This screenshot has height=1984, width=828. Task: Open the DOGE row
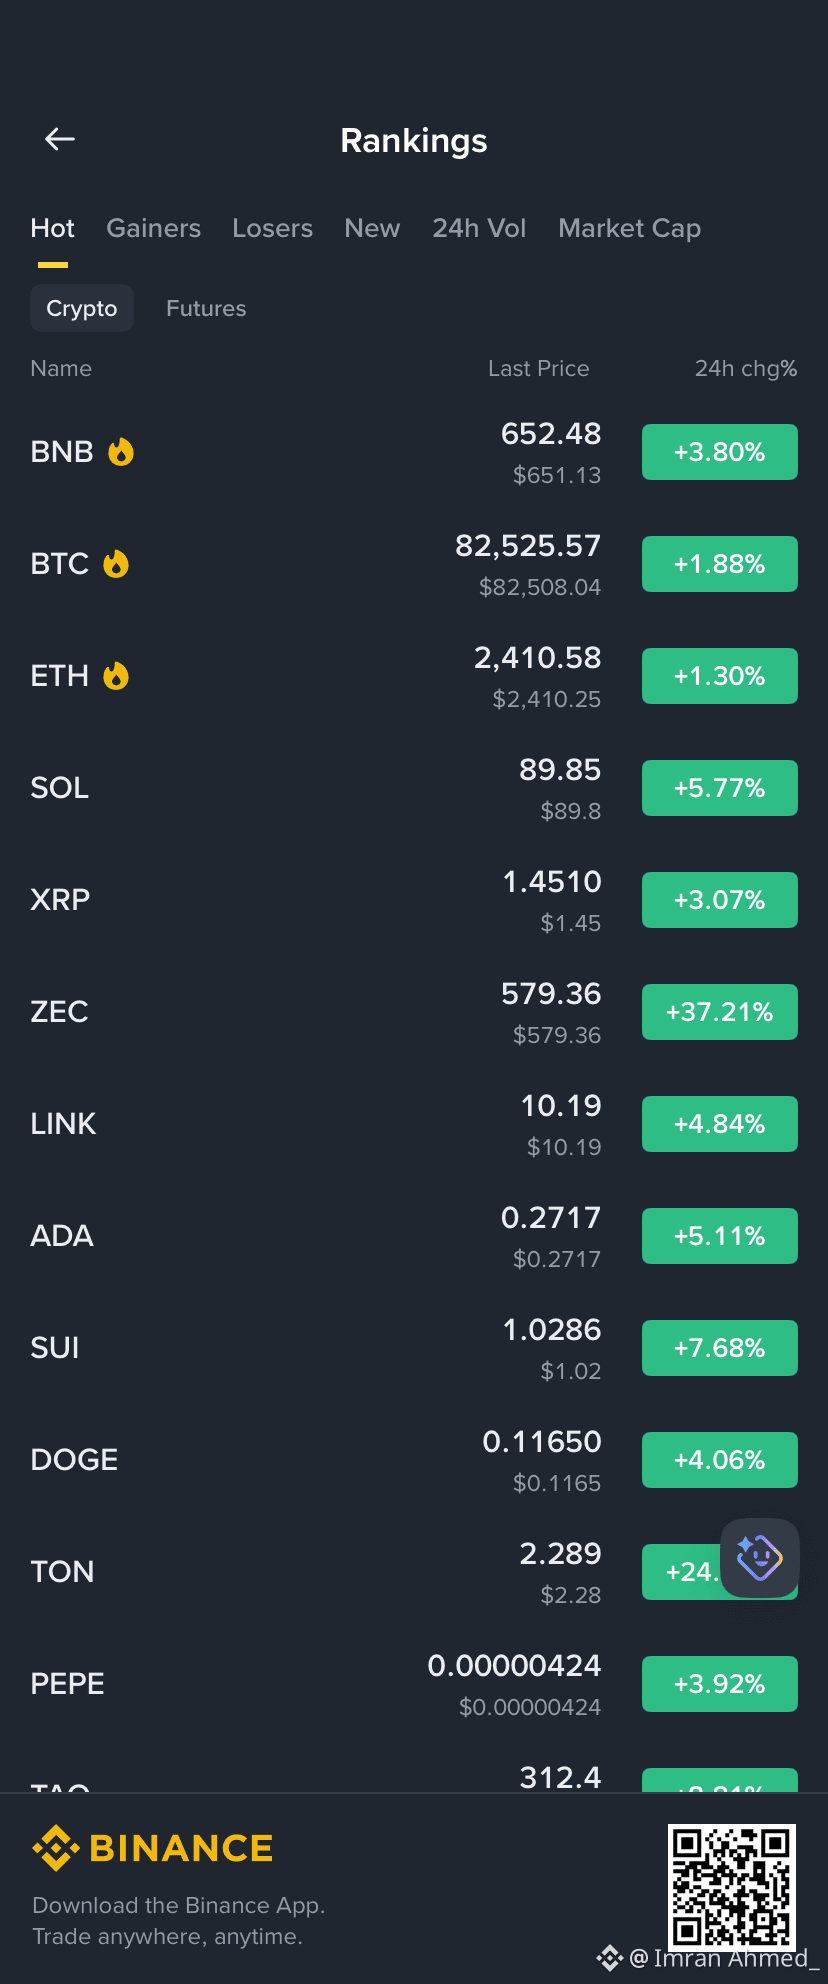pyautogui.click(x=414, y=1460)
